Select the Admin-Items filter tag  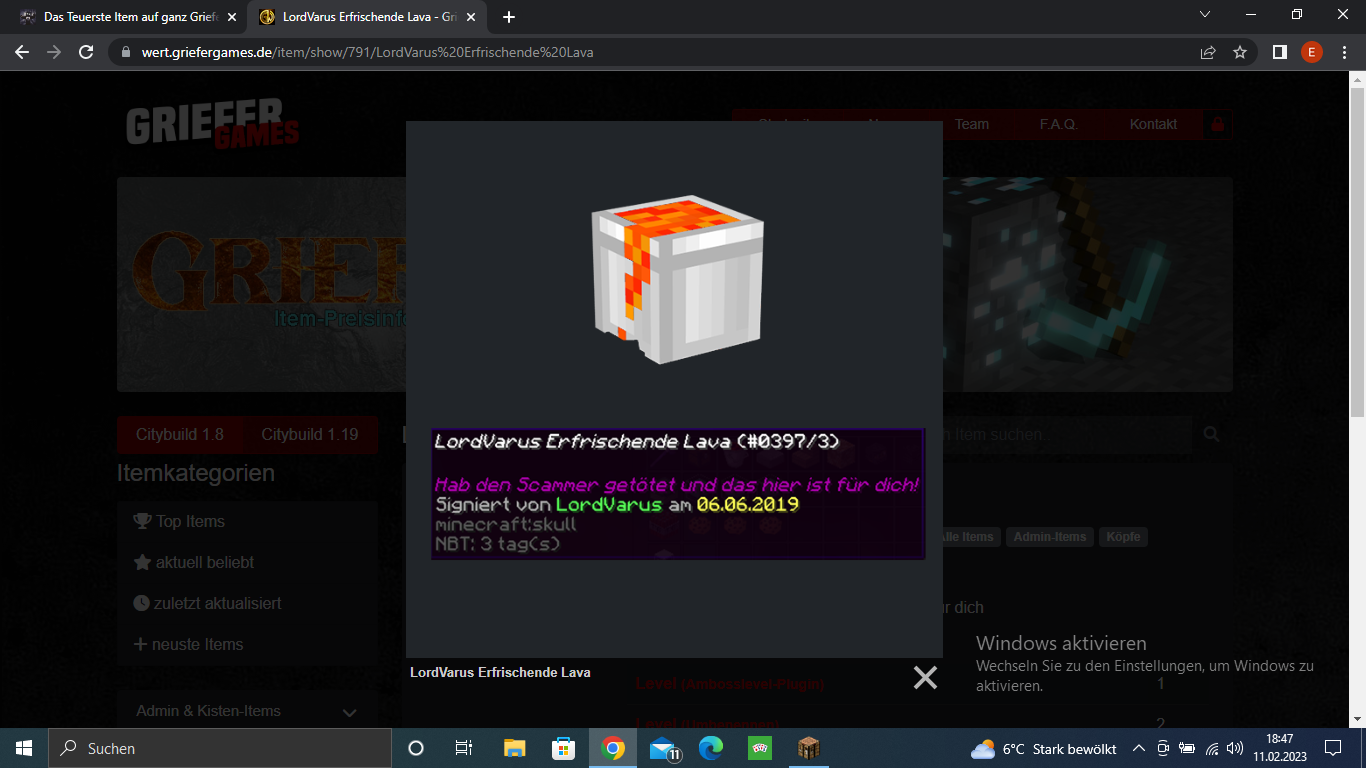[x=1050, y=537]
